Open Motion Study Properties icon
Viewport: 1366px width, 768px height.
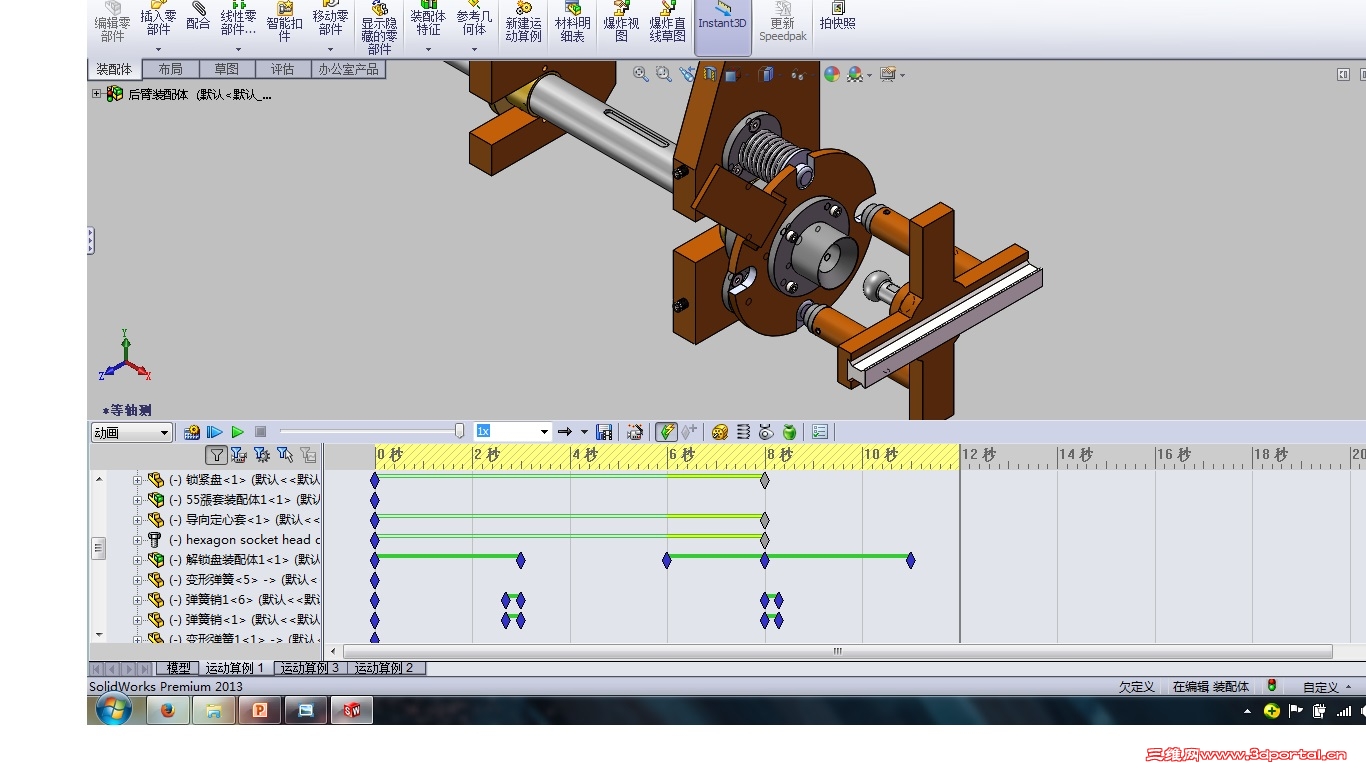point(820,432)
